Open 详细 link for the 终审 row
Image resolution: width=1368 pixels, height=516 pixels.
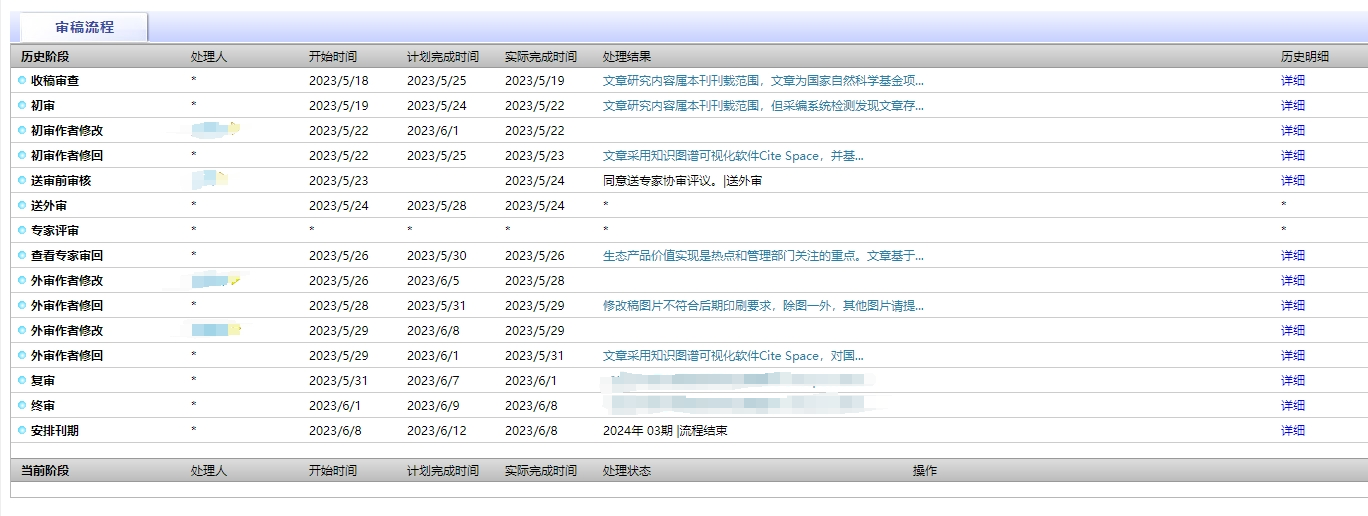pos(1292,406)
